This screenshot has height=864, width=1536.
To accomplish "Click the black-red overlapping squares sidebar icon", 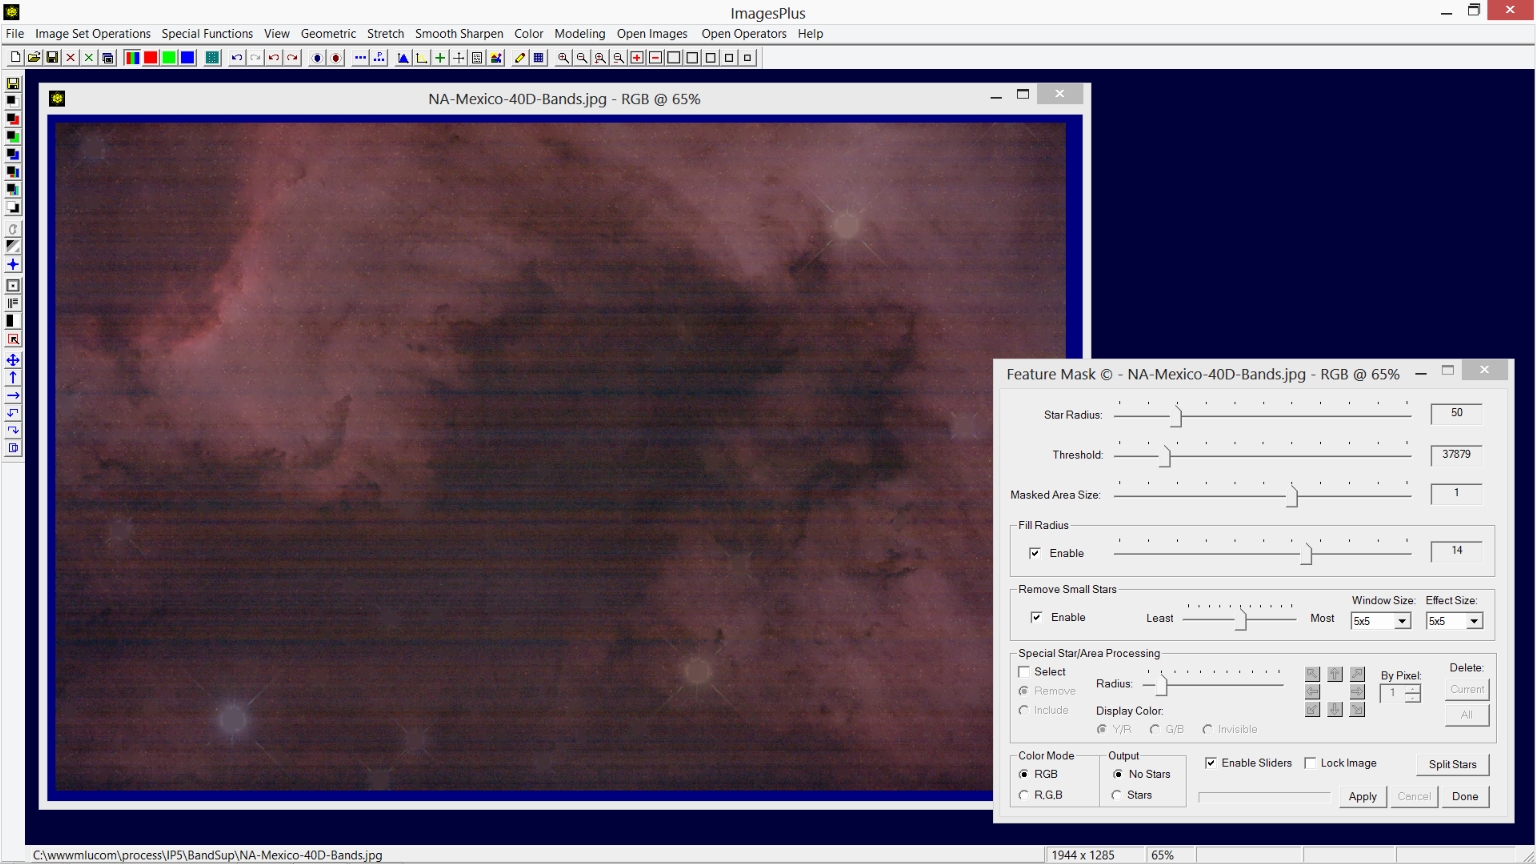I will [13, 119].
